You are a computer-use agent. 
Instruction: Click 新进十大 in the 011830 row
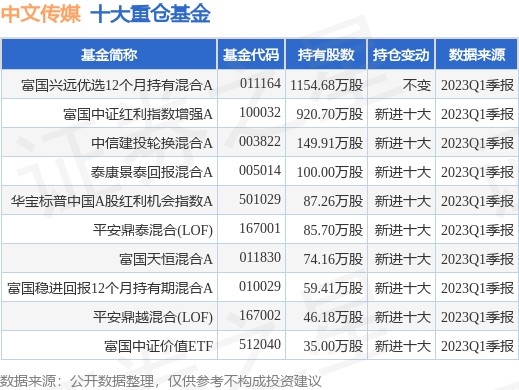(x=403, y=259)
